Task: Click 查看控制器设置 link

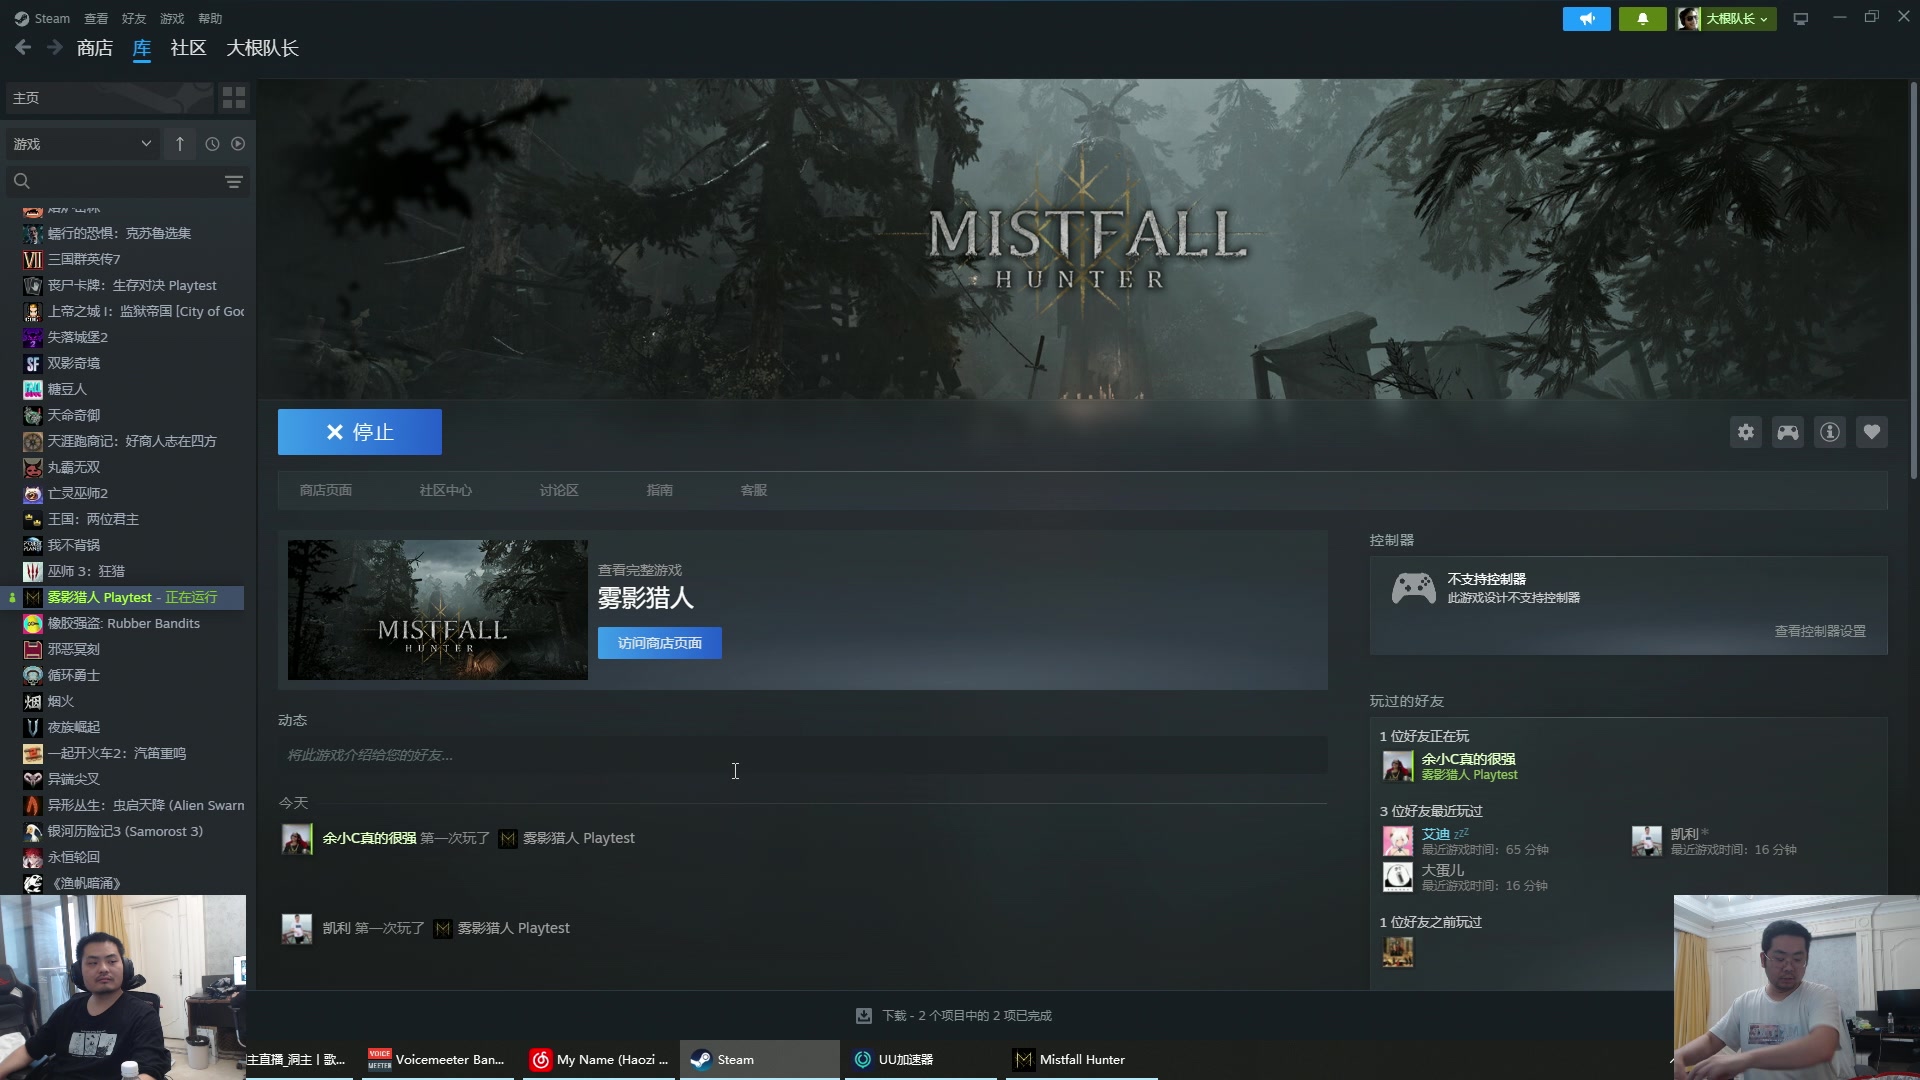Action: point(1820,631)
